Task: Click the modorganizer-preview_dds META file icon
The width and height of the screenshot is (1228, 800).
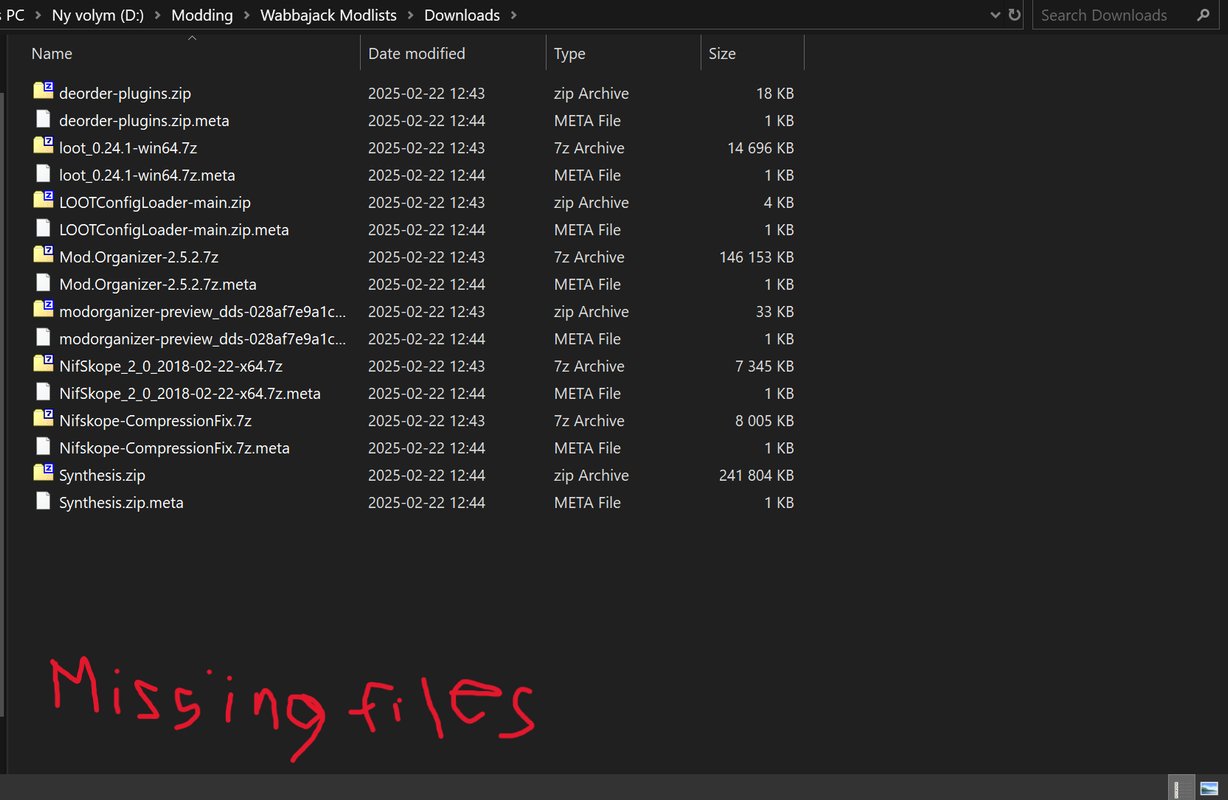Action: point(43,338)
